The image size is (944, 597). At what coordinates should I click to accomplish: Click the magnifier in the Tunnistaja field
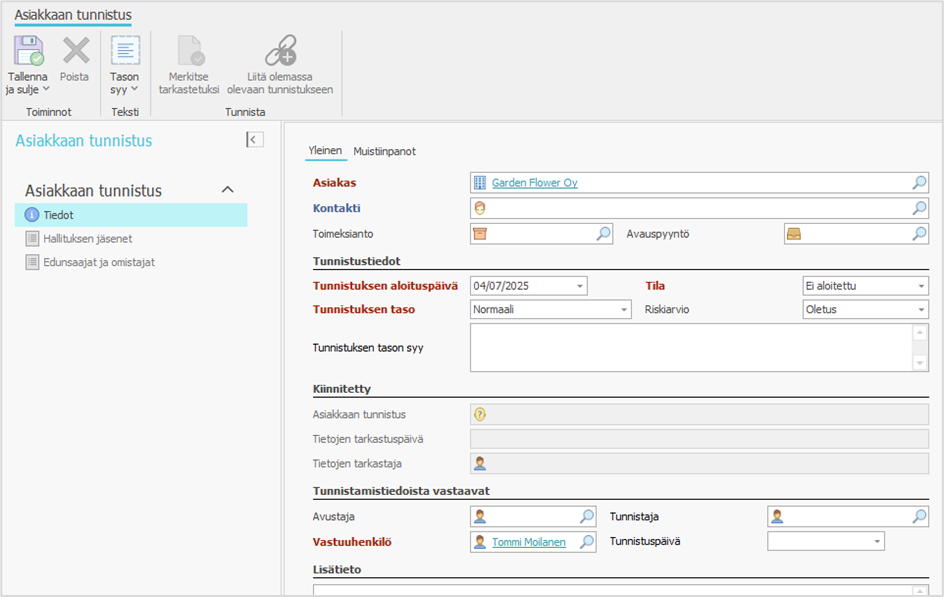[919, 517]
